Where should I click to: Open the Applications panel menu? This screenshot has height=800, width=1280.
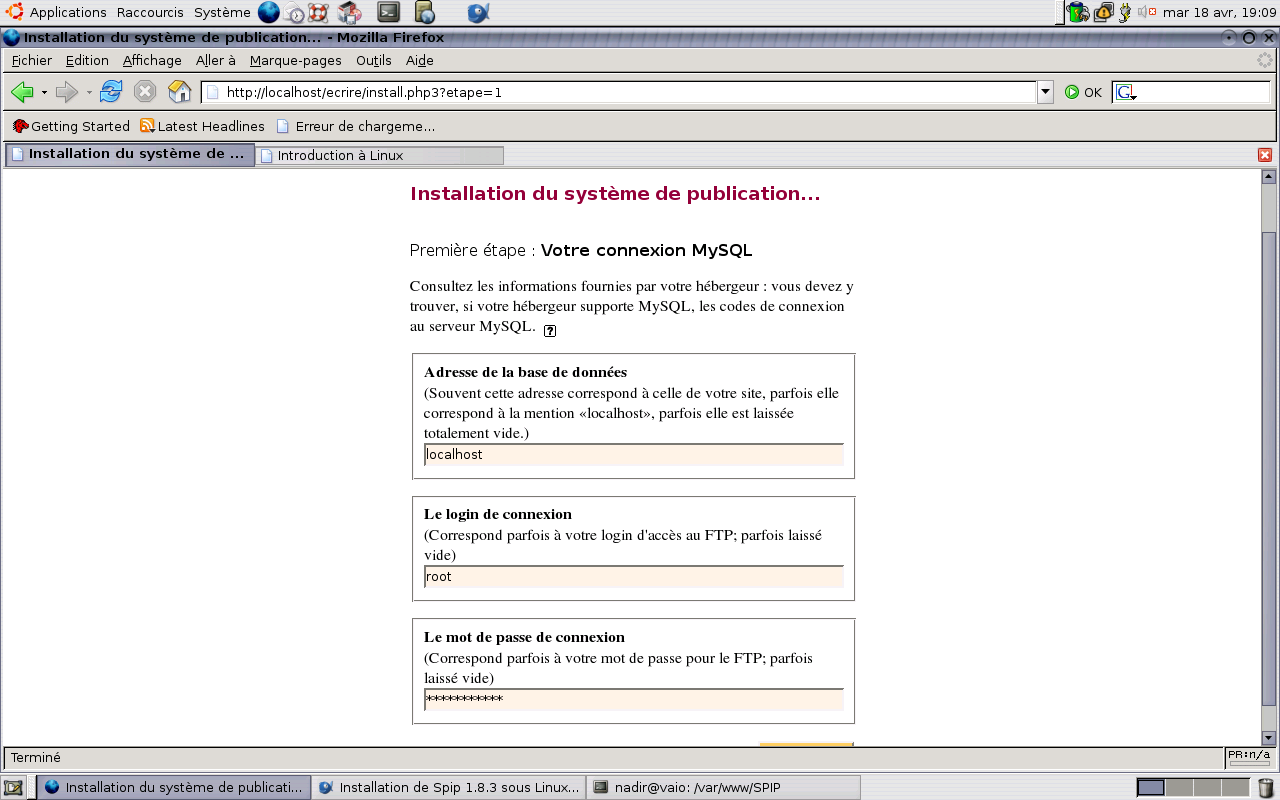pos(68,12)
